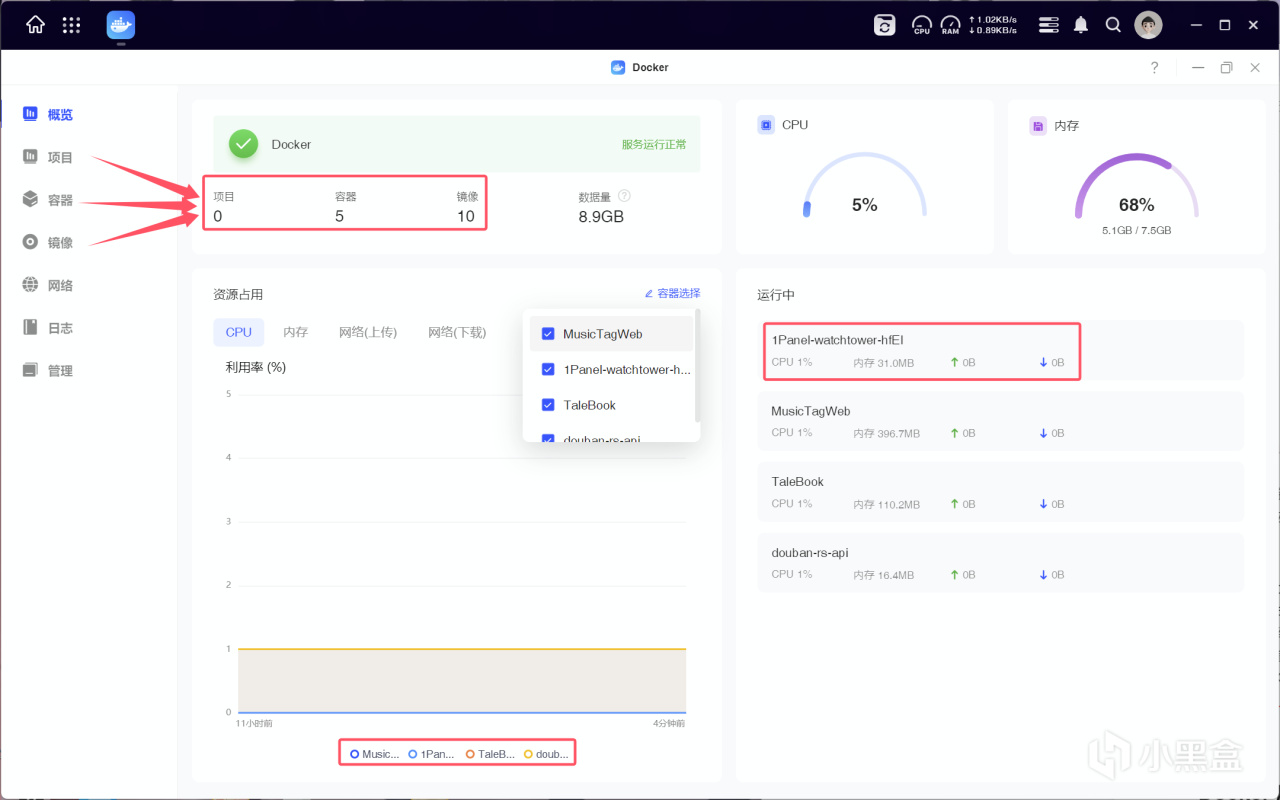Screen dimensions: 1280x800
Task: Click the 0.89KB/s download speed readout
Action: [993, 31]
